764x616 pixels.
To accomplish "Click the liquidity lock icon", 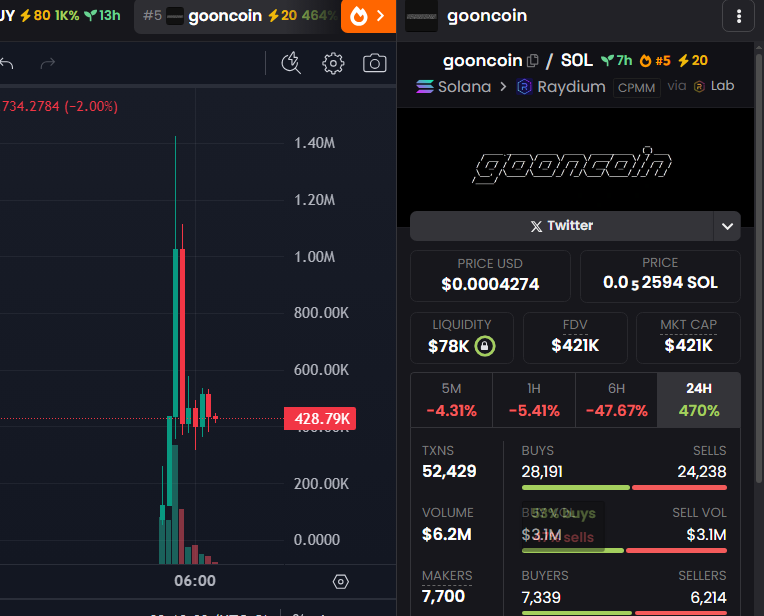I will click(x=485, y=346).
